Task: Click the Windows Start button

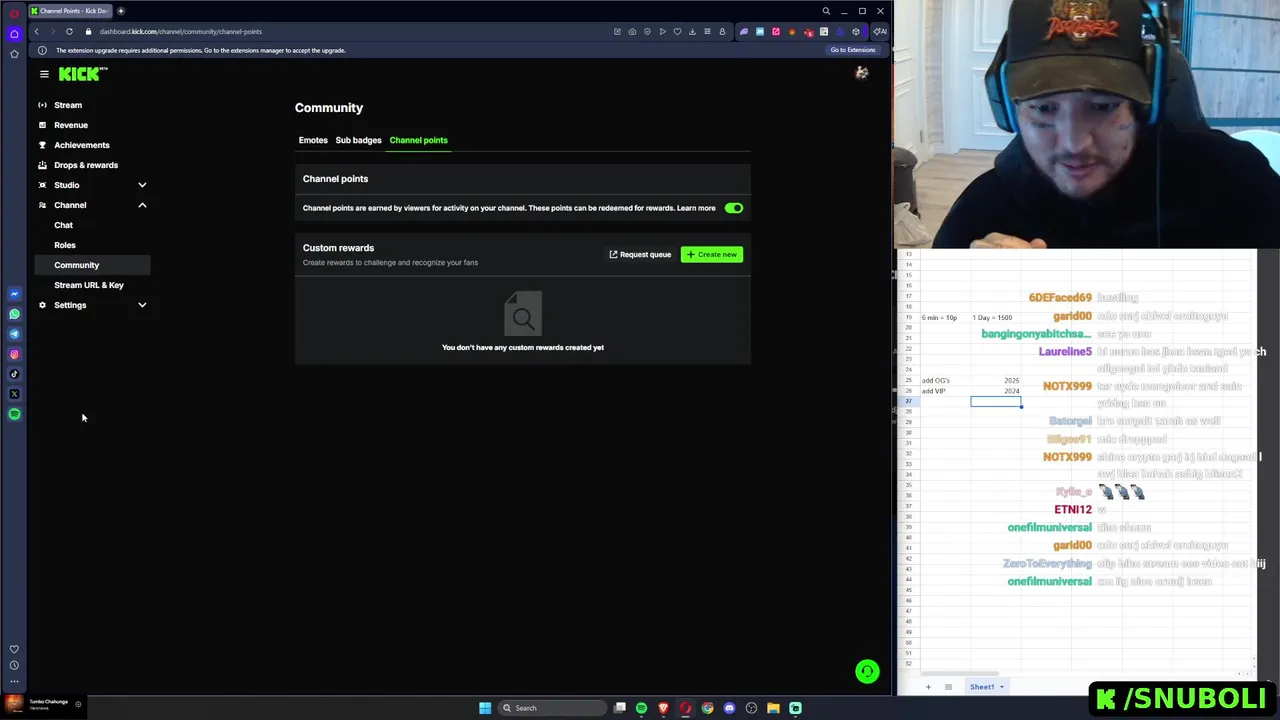Action: 485,708
